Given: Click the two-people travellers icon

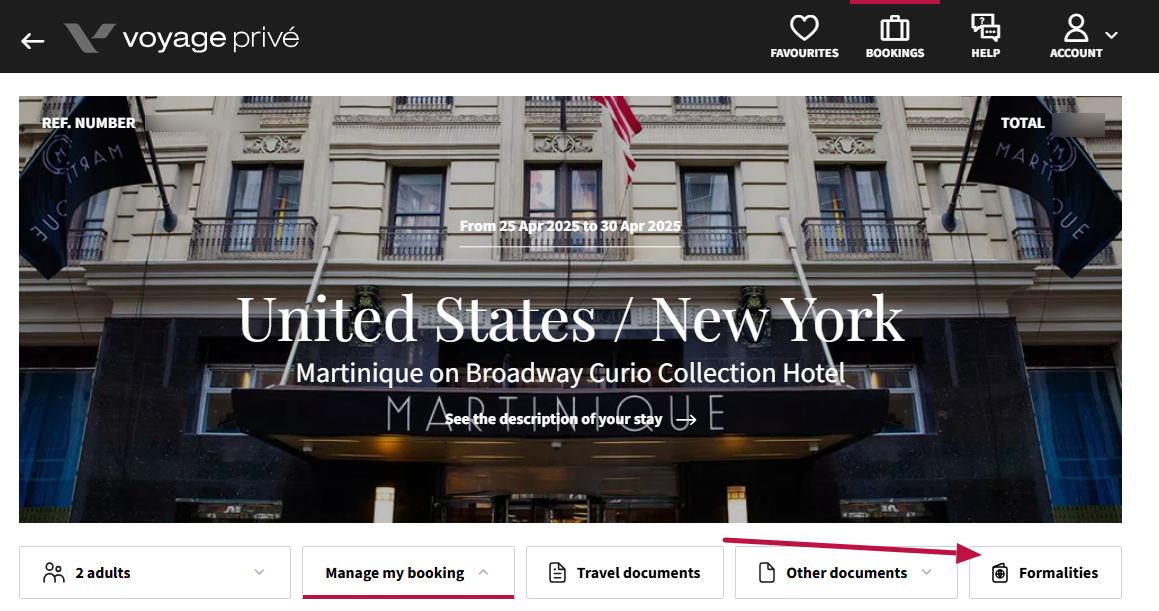Looking at the screenshot, I should coord(54,573).
